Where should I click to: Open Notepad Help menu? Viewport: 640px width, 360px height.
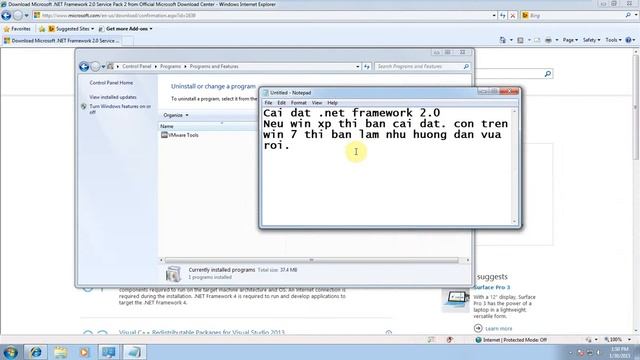tap(332, 103)
